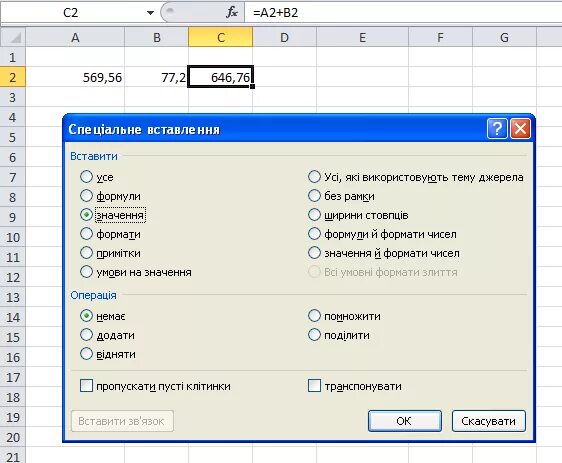Choose 'додати' operation radio button
The height and width of the screenshot is (463, 562).
pos(86,335)
